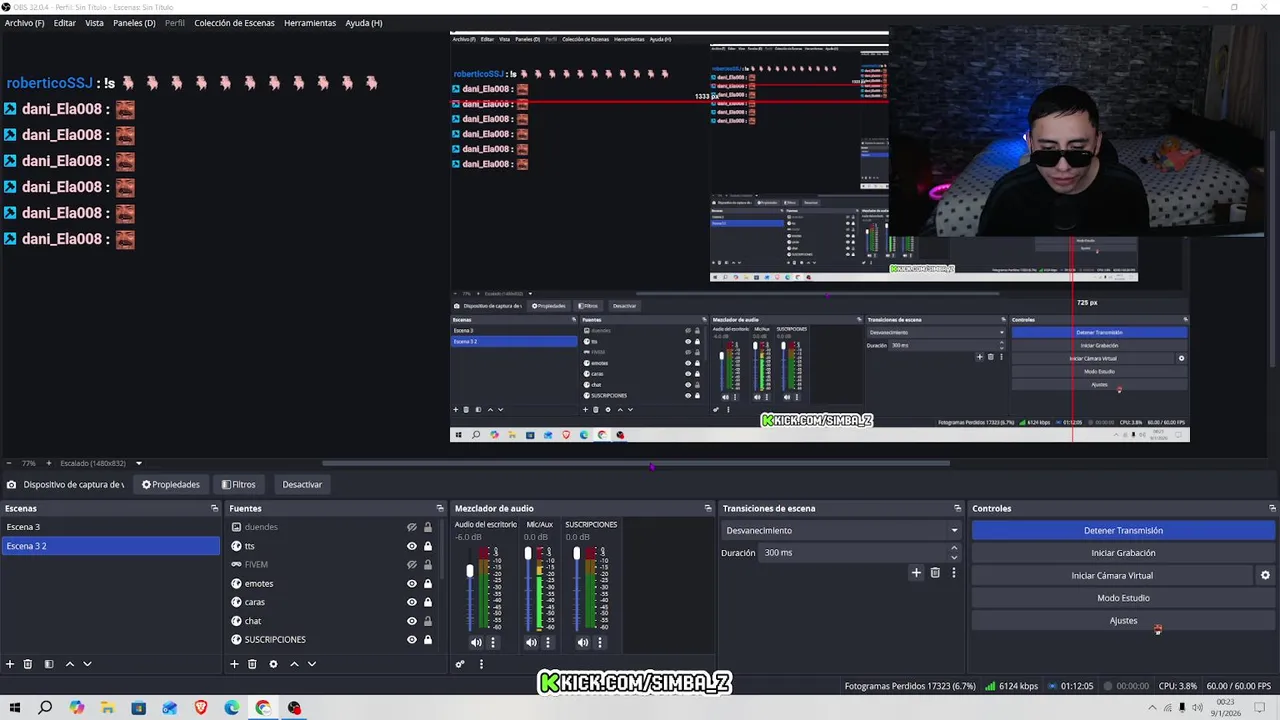Open source Propiedades button
The width and height of the screenshot is (1280, 720).
pyautogui.click(x=171, y=485)
